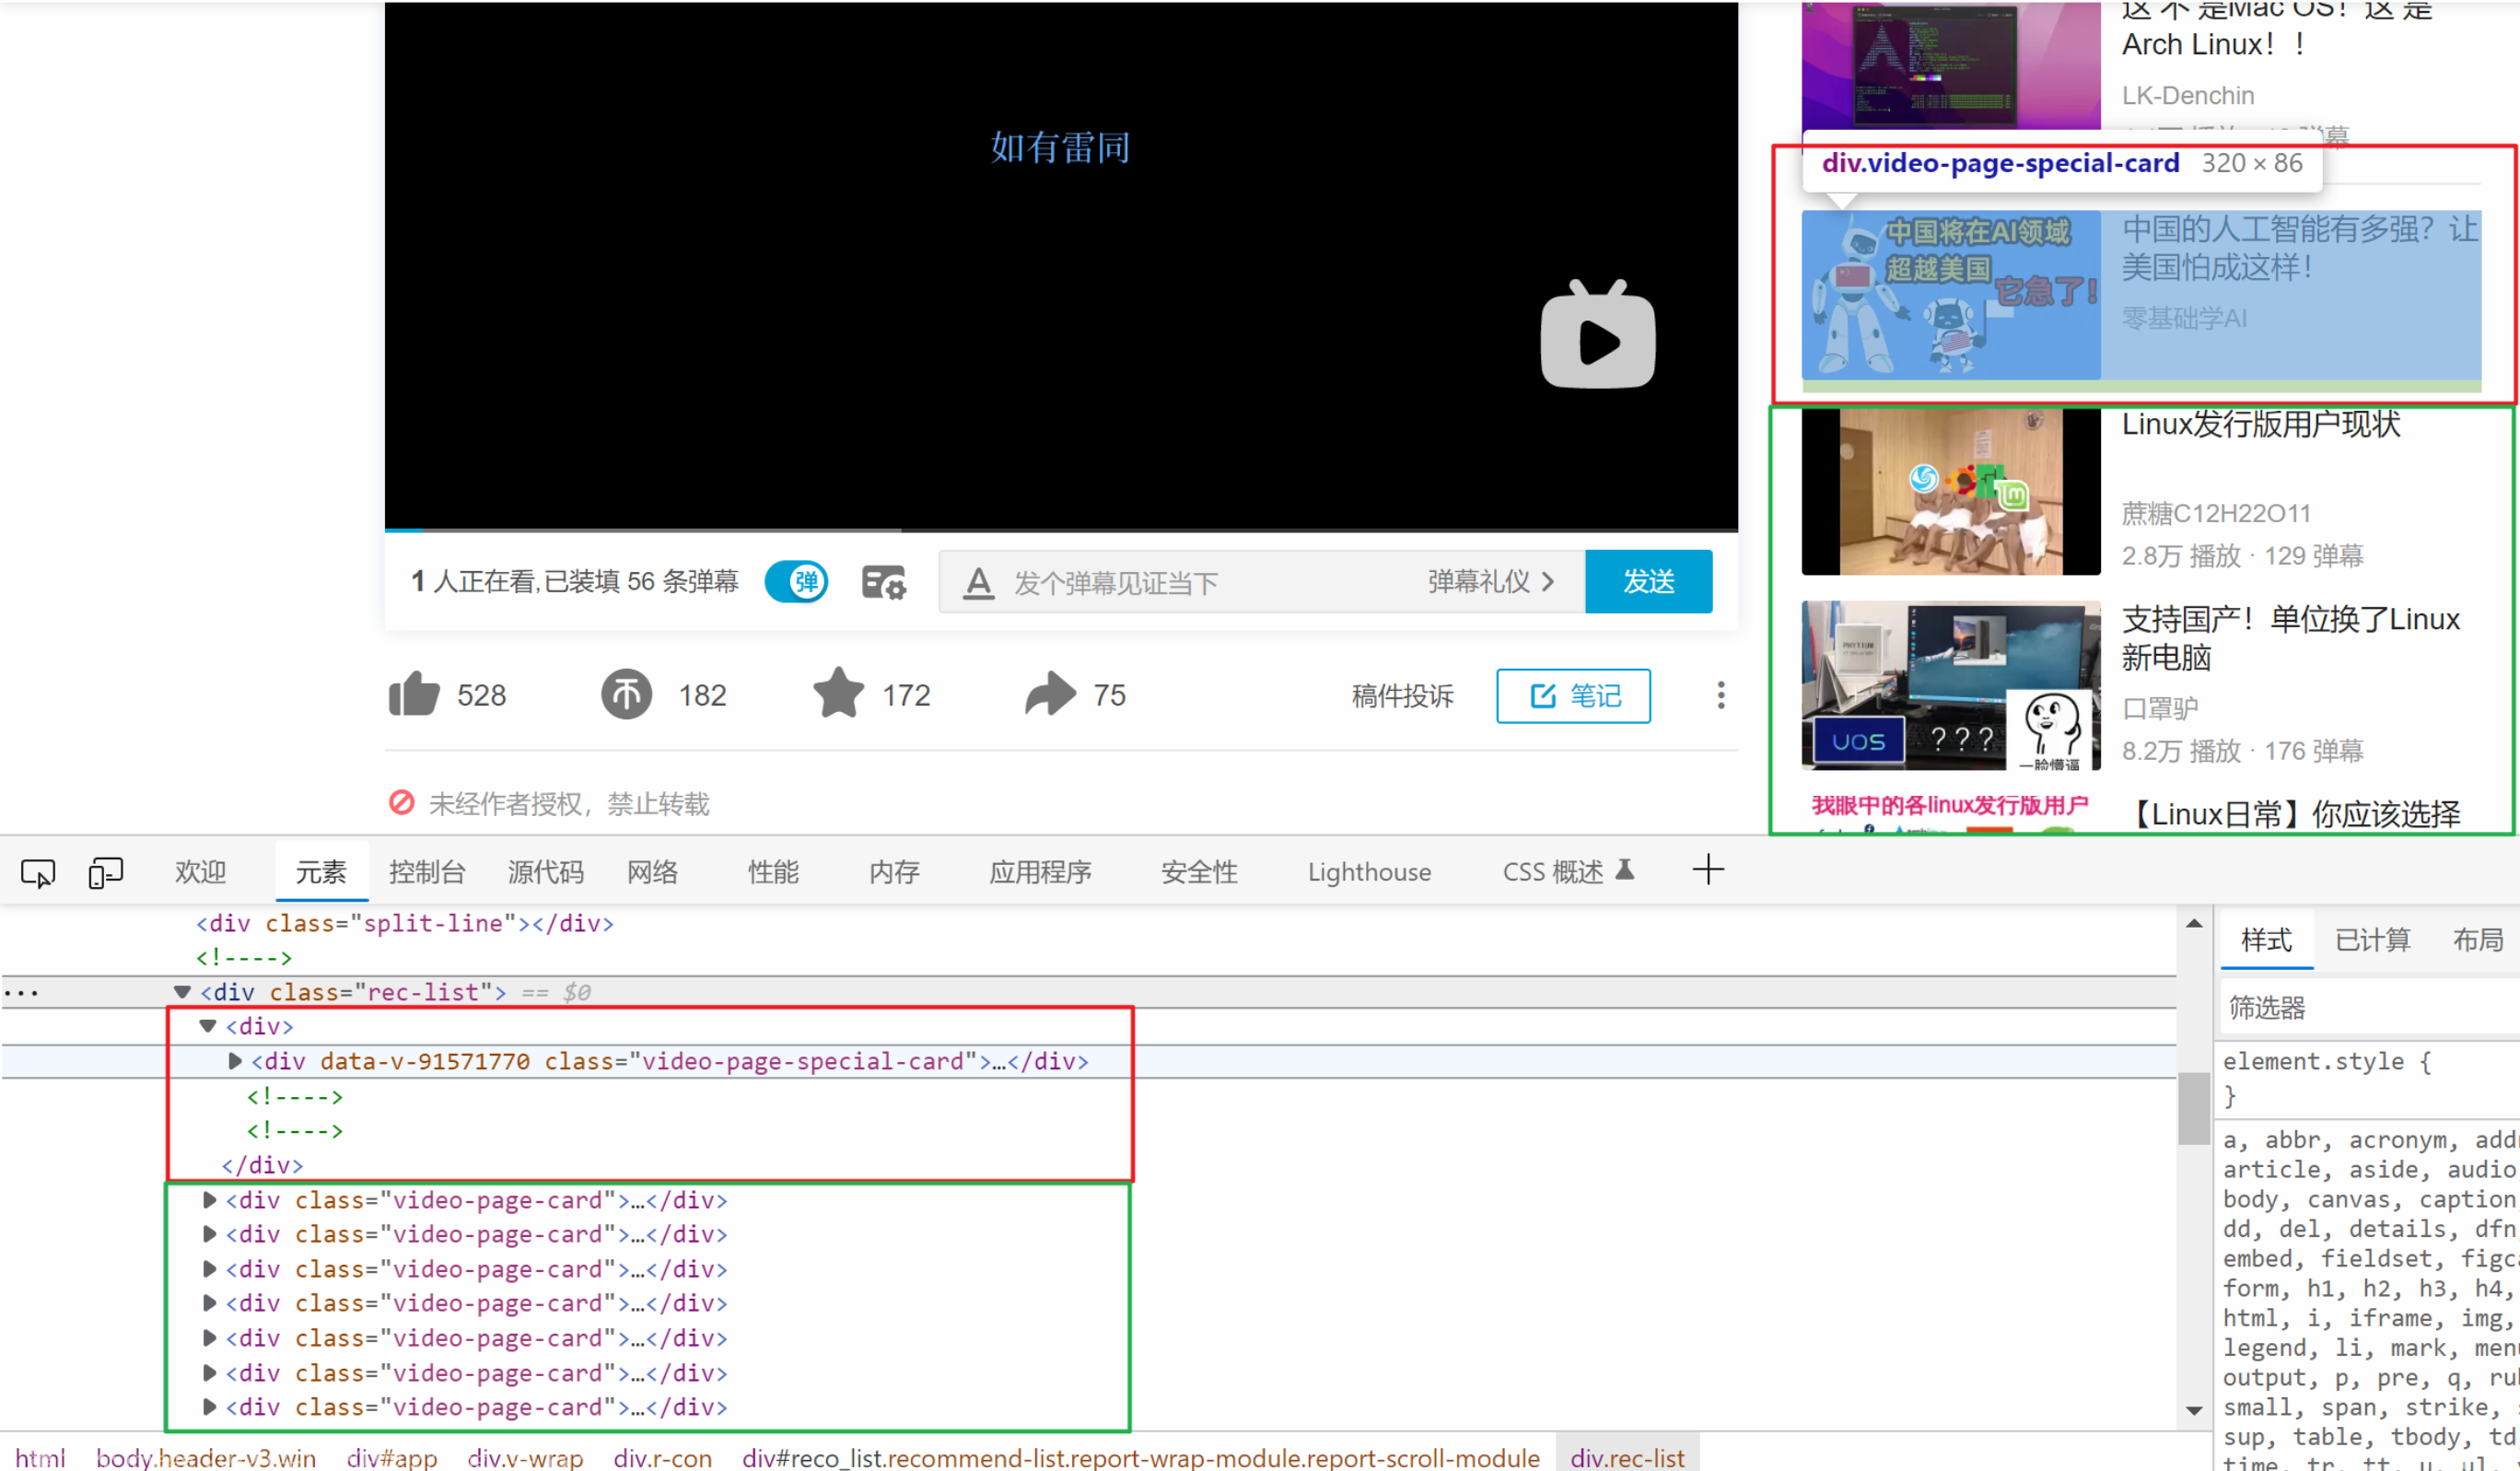Open the danmaku settings icon

(x=882, y=581)
